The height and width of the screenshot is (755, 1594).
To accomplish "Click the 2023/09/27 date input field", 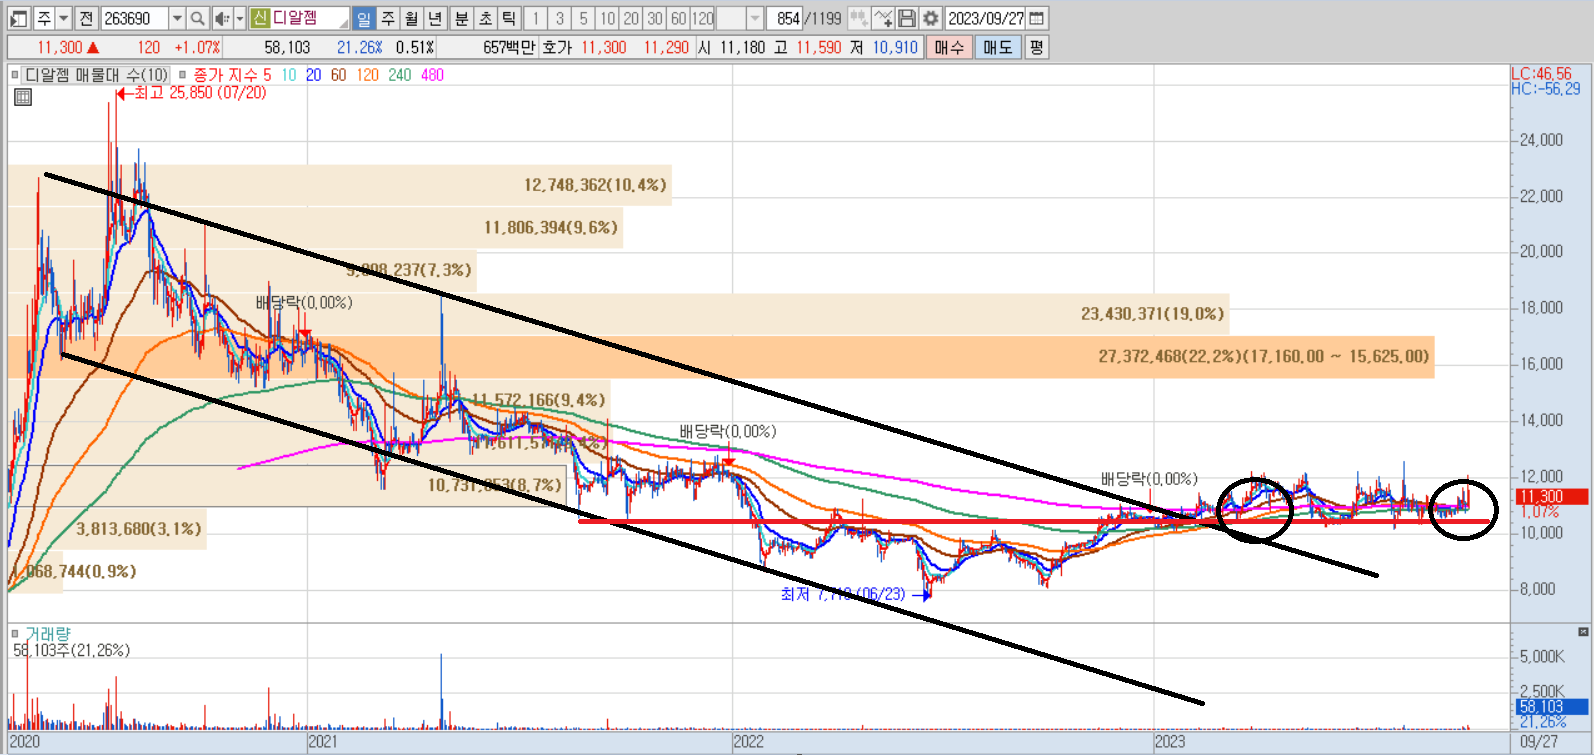I will 985,18.
